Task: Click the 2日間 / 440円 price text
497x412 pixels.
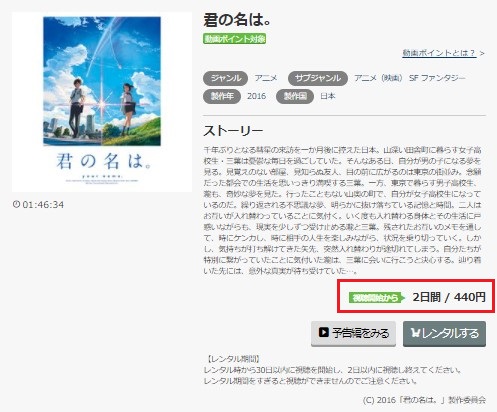Action: click(x=449, y=297)
